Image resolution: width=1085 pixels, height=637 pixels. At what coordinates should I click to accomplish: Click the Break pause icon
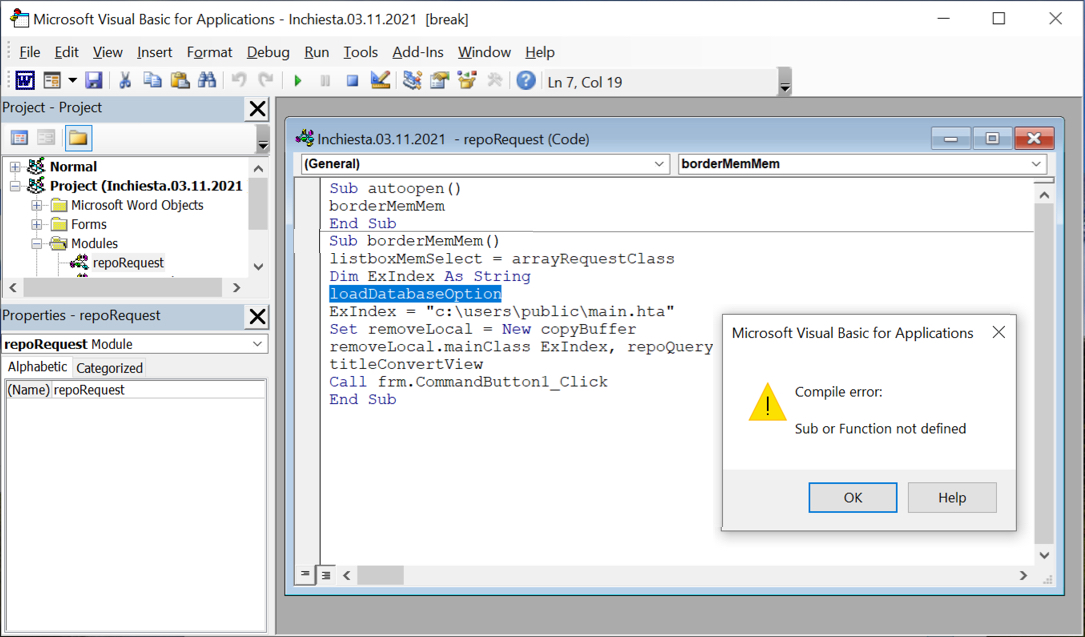coord(325,81)
